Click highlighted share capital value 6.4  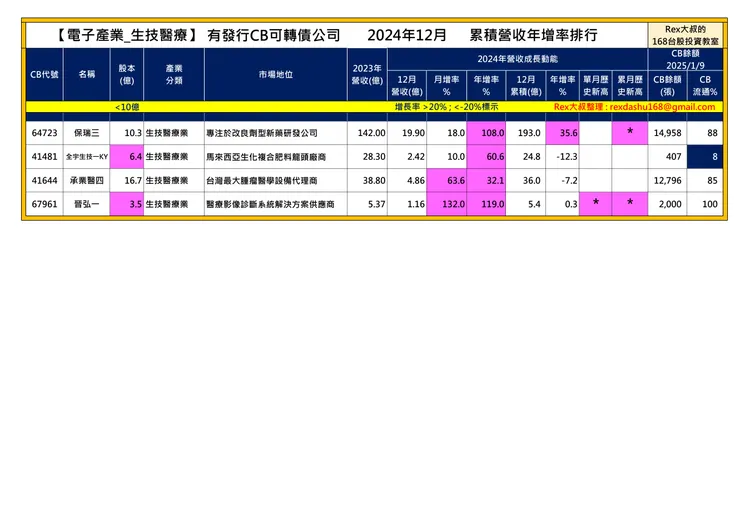127,157
